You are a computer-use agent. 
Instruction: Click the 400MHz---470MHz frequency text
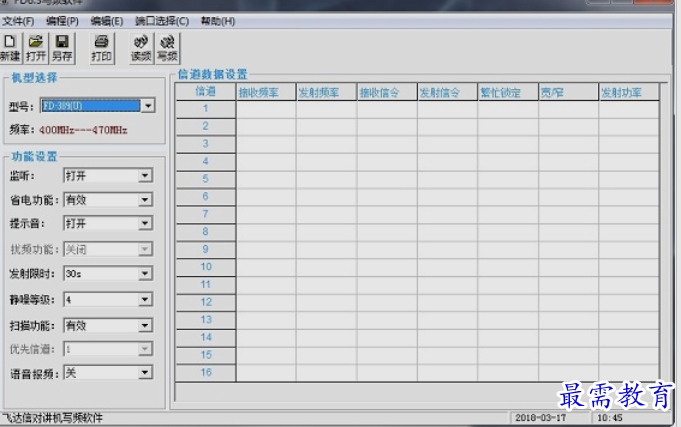(x=83, y=130)
